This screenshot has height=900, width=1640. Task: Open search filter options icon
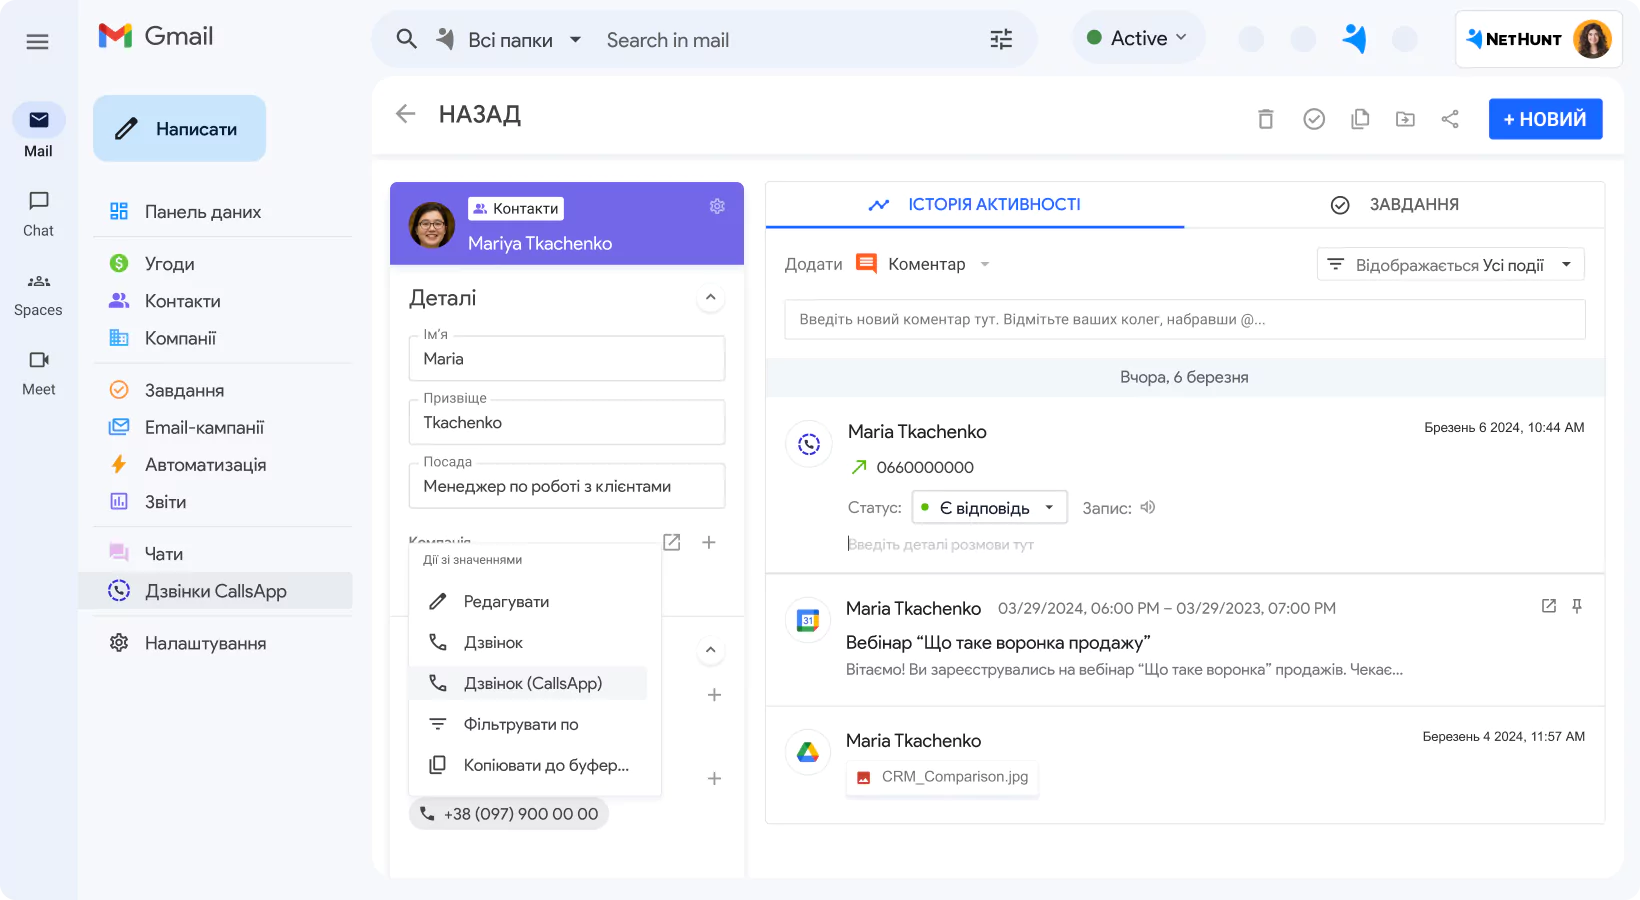(x=1001, y=39)
